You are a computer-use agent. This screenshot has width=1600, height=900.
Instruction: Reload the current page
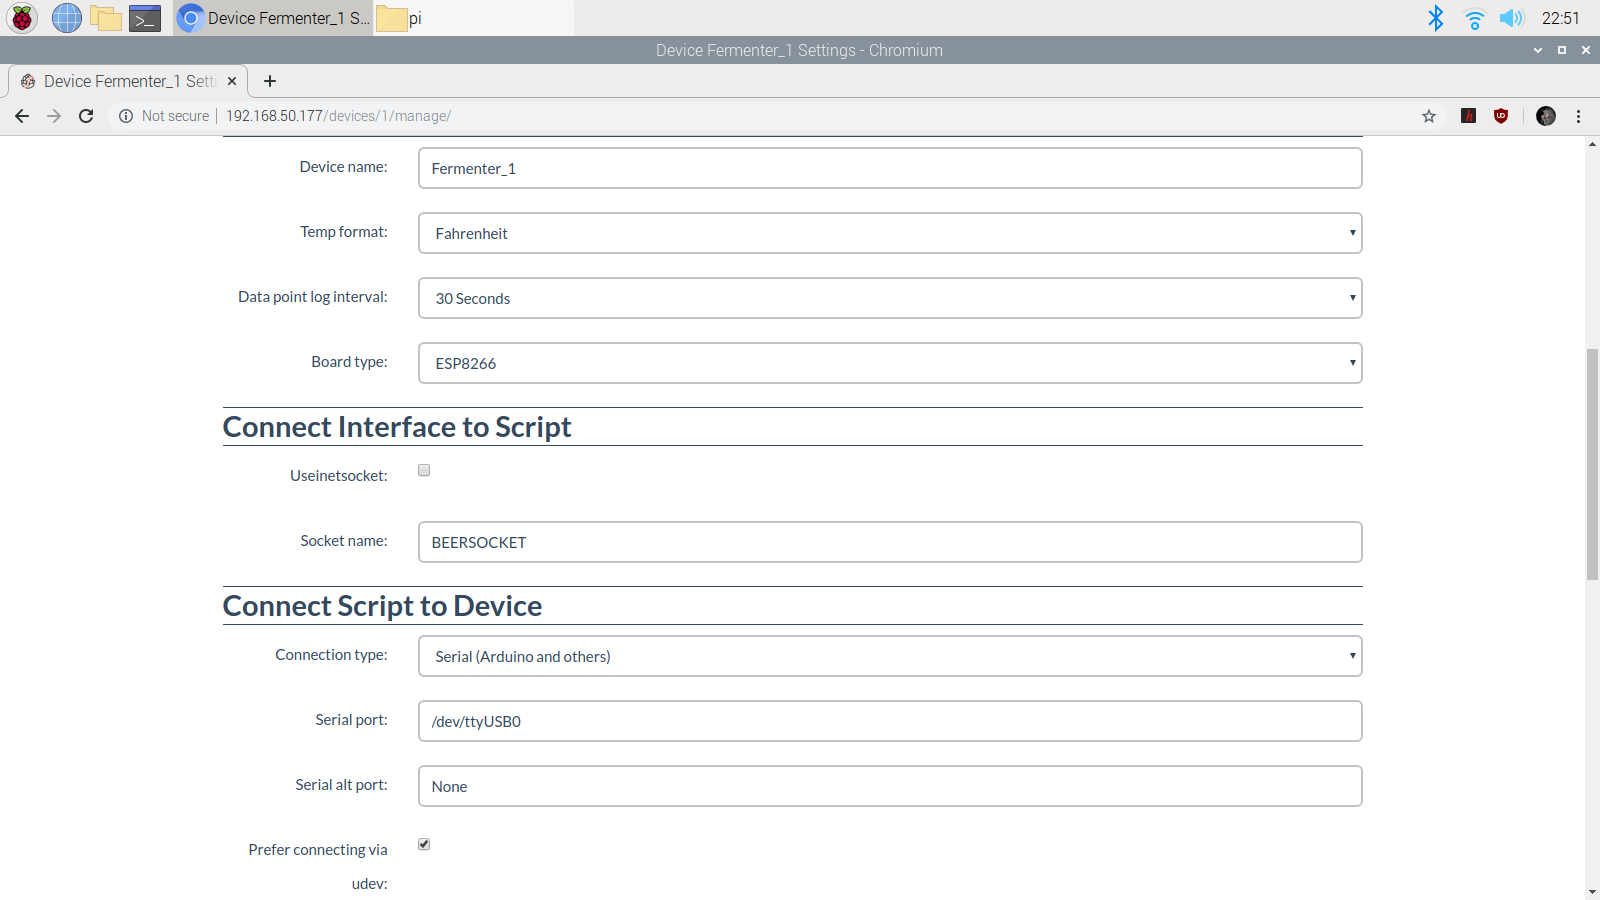pyautogui.click(x=86, y=116)
